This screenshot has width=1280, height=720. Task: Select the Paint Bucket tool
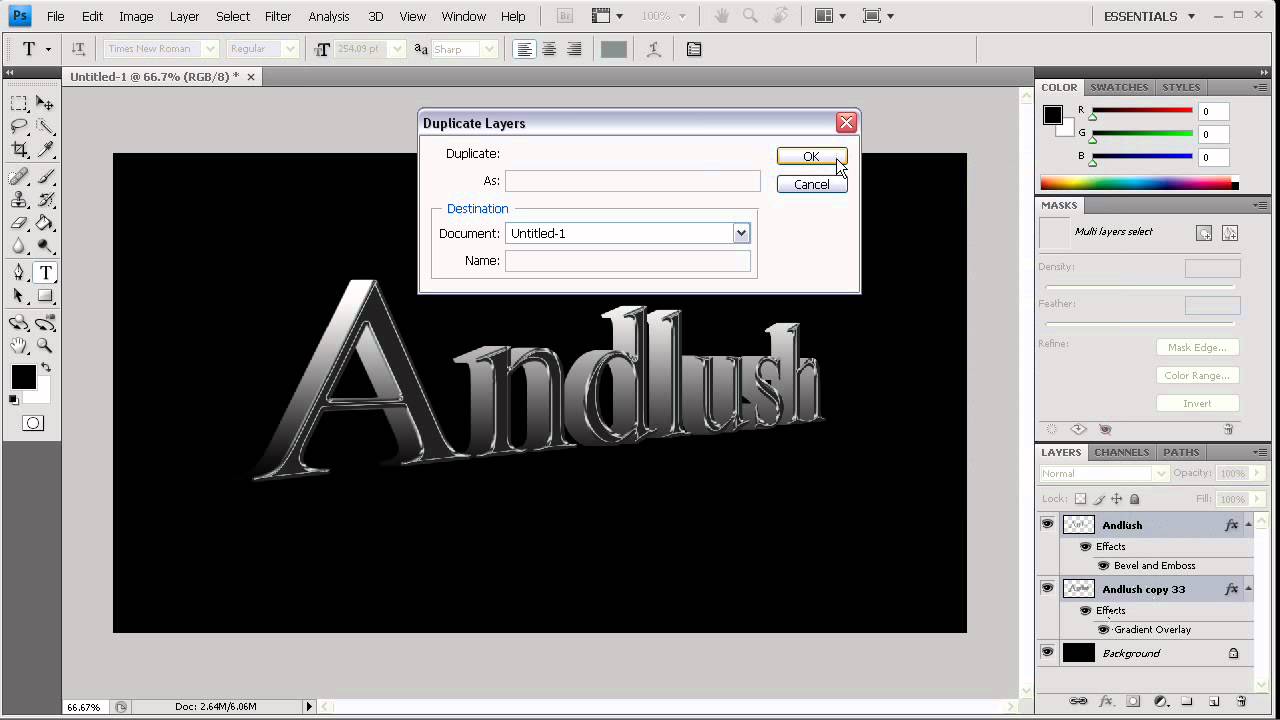coord(45,223)
